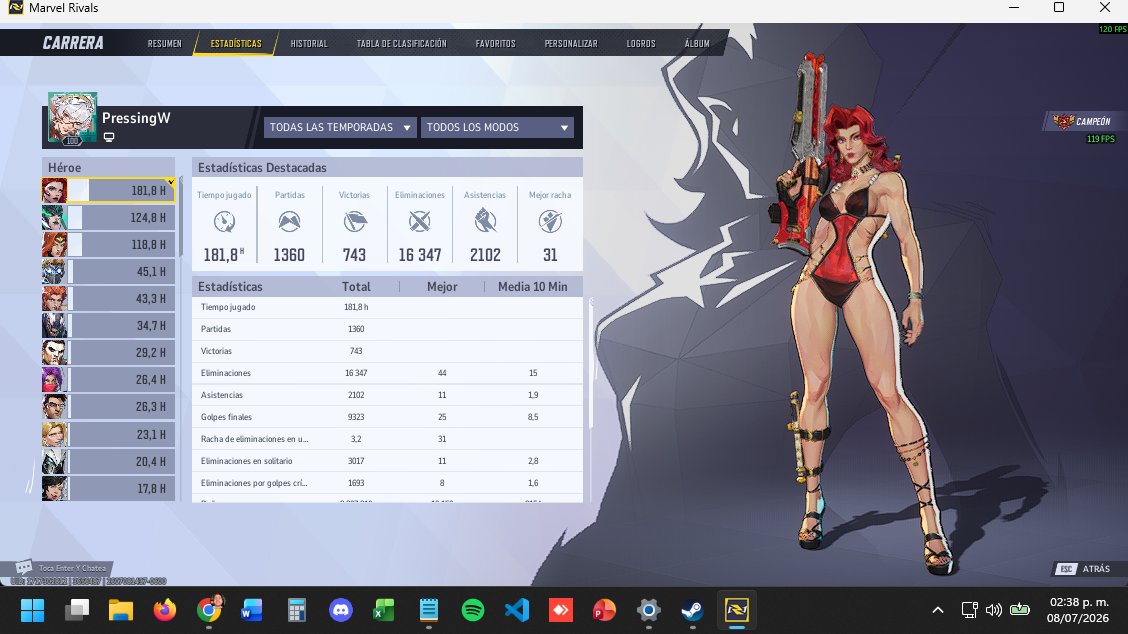
Task: Click the Eliminaciones row in statistics table
Action: pos(387,373)
